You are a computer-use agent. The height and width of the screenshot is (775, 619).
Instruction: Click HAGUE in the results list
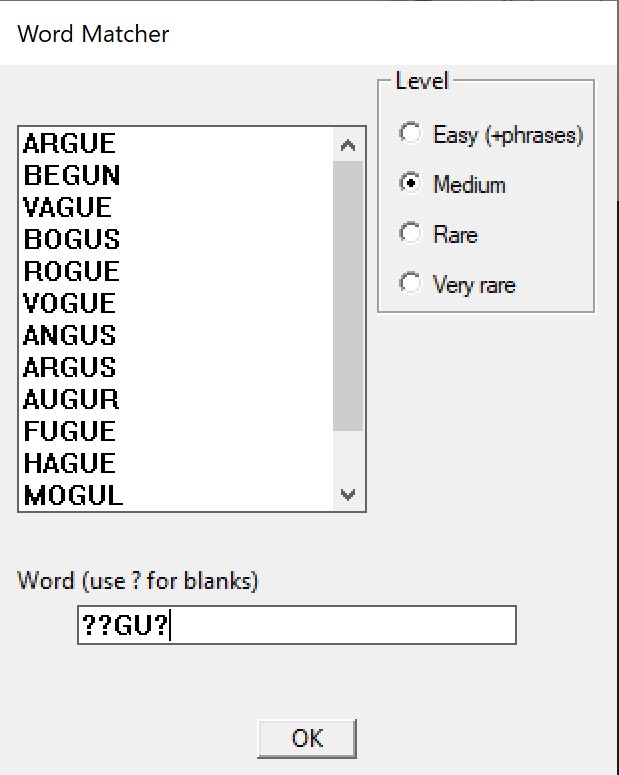[x=176, y=463]
